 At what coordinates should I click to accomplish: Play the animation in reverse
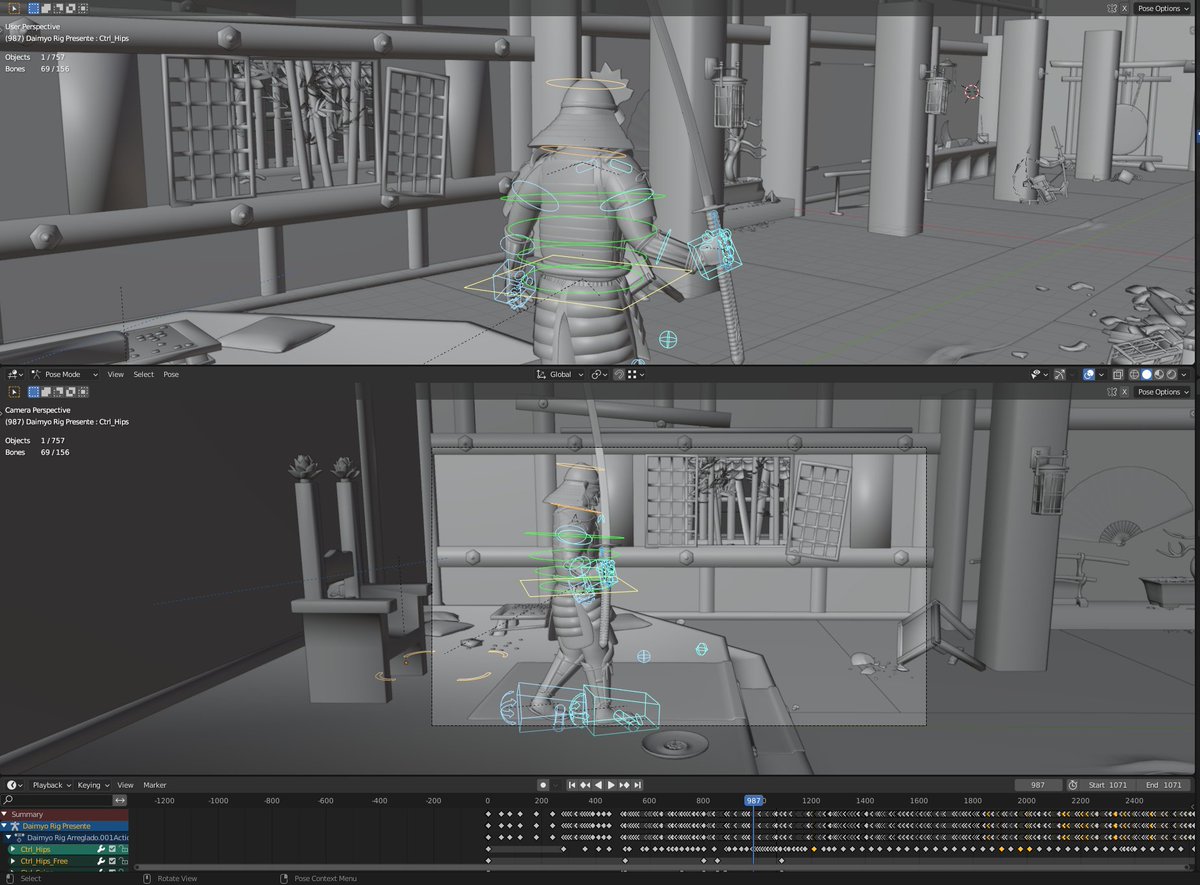coord(598,785)
